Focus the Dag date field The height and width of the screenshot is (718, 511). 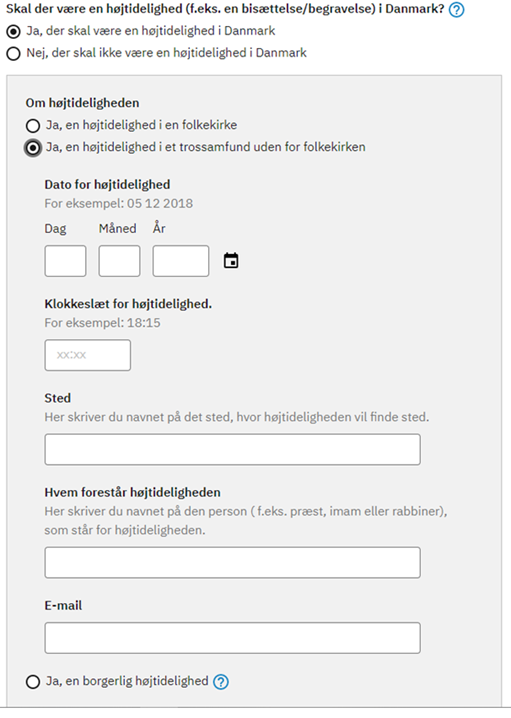65,261
